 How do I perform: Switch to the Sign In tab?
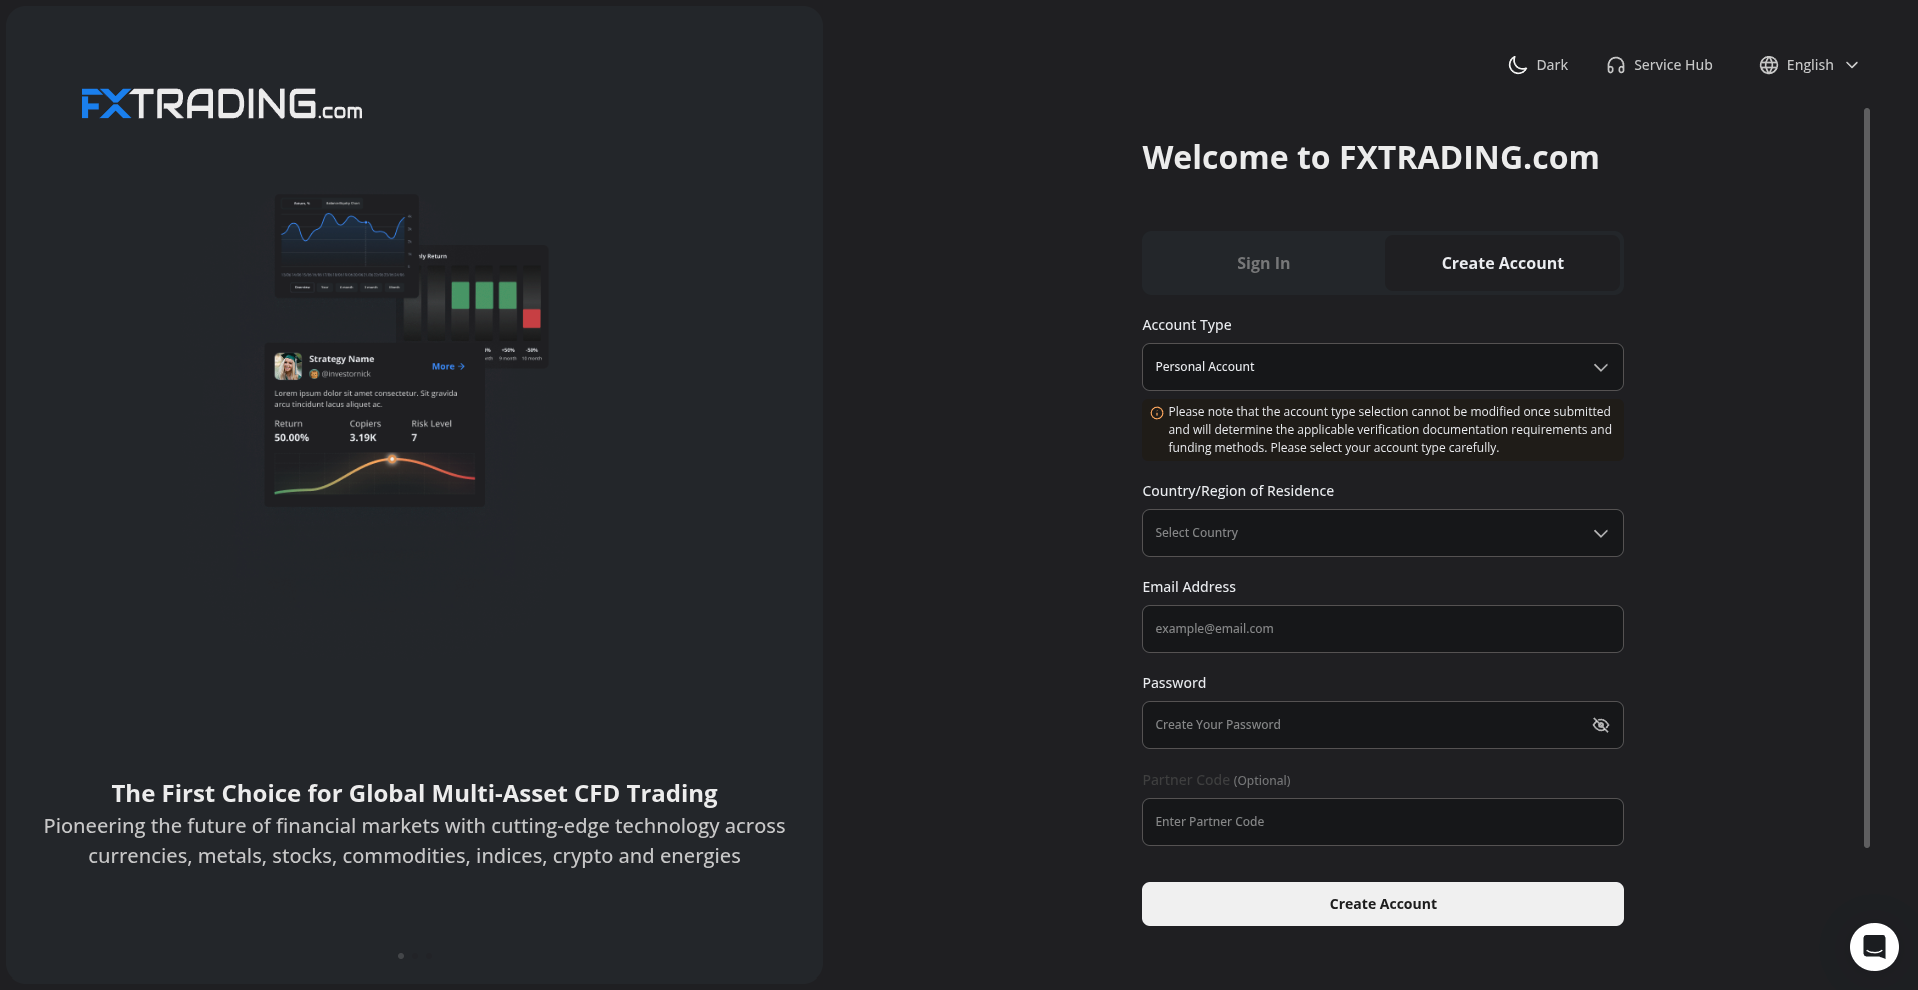(1263, 263)
